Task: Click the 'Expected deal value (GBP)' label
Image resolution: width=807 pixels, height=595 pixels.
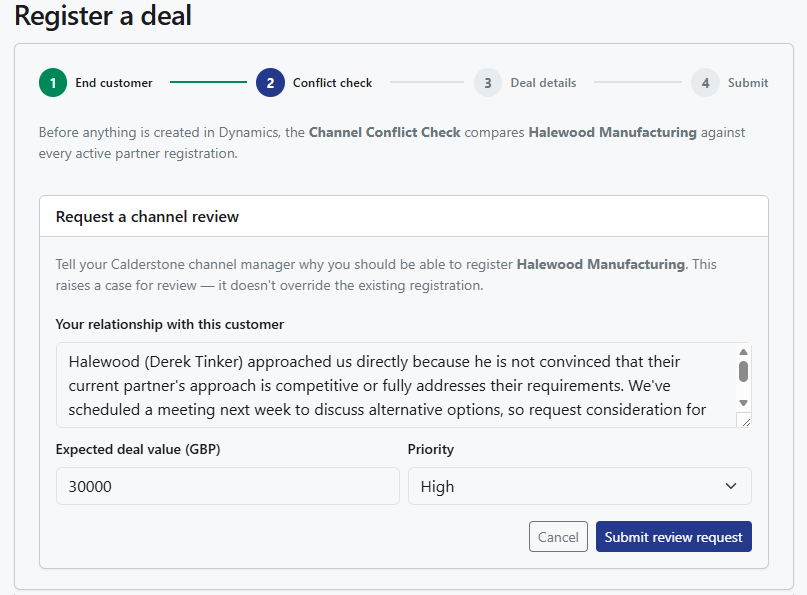Action: (x=138, y=449)
